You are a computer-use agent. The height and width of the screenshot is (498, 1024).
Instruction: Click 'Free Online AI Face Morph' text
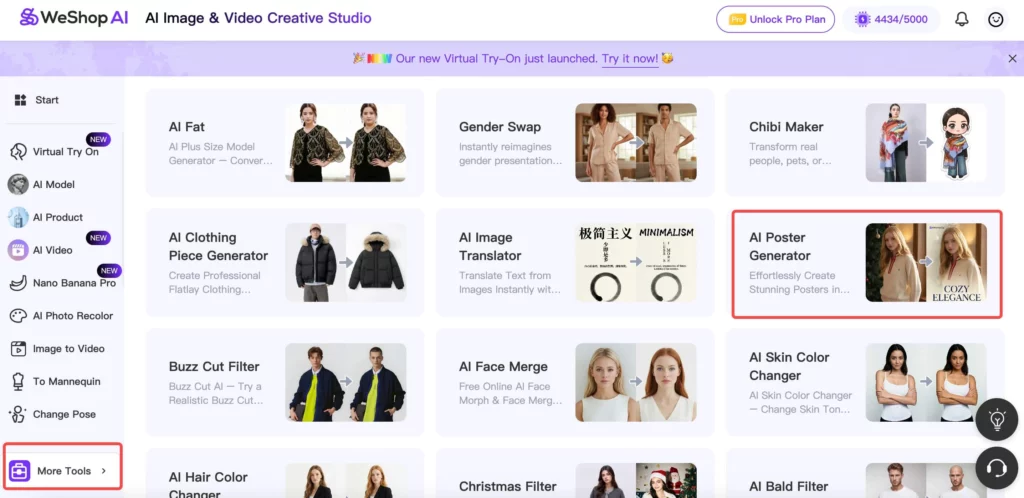click(x=510, y=394)
